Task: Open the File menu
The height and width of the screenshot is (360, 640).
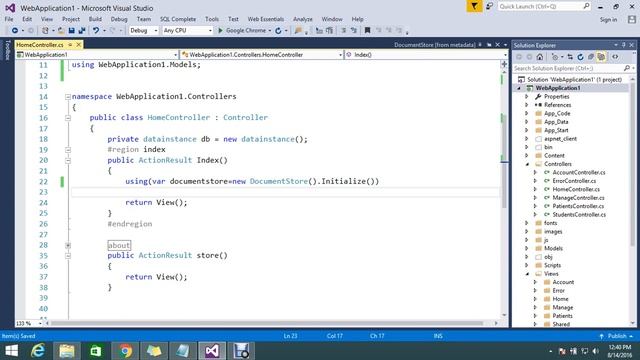Action: click(9, 19)
